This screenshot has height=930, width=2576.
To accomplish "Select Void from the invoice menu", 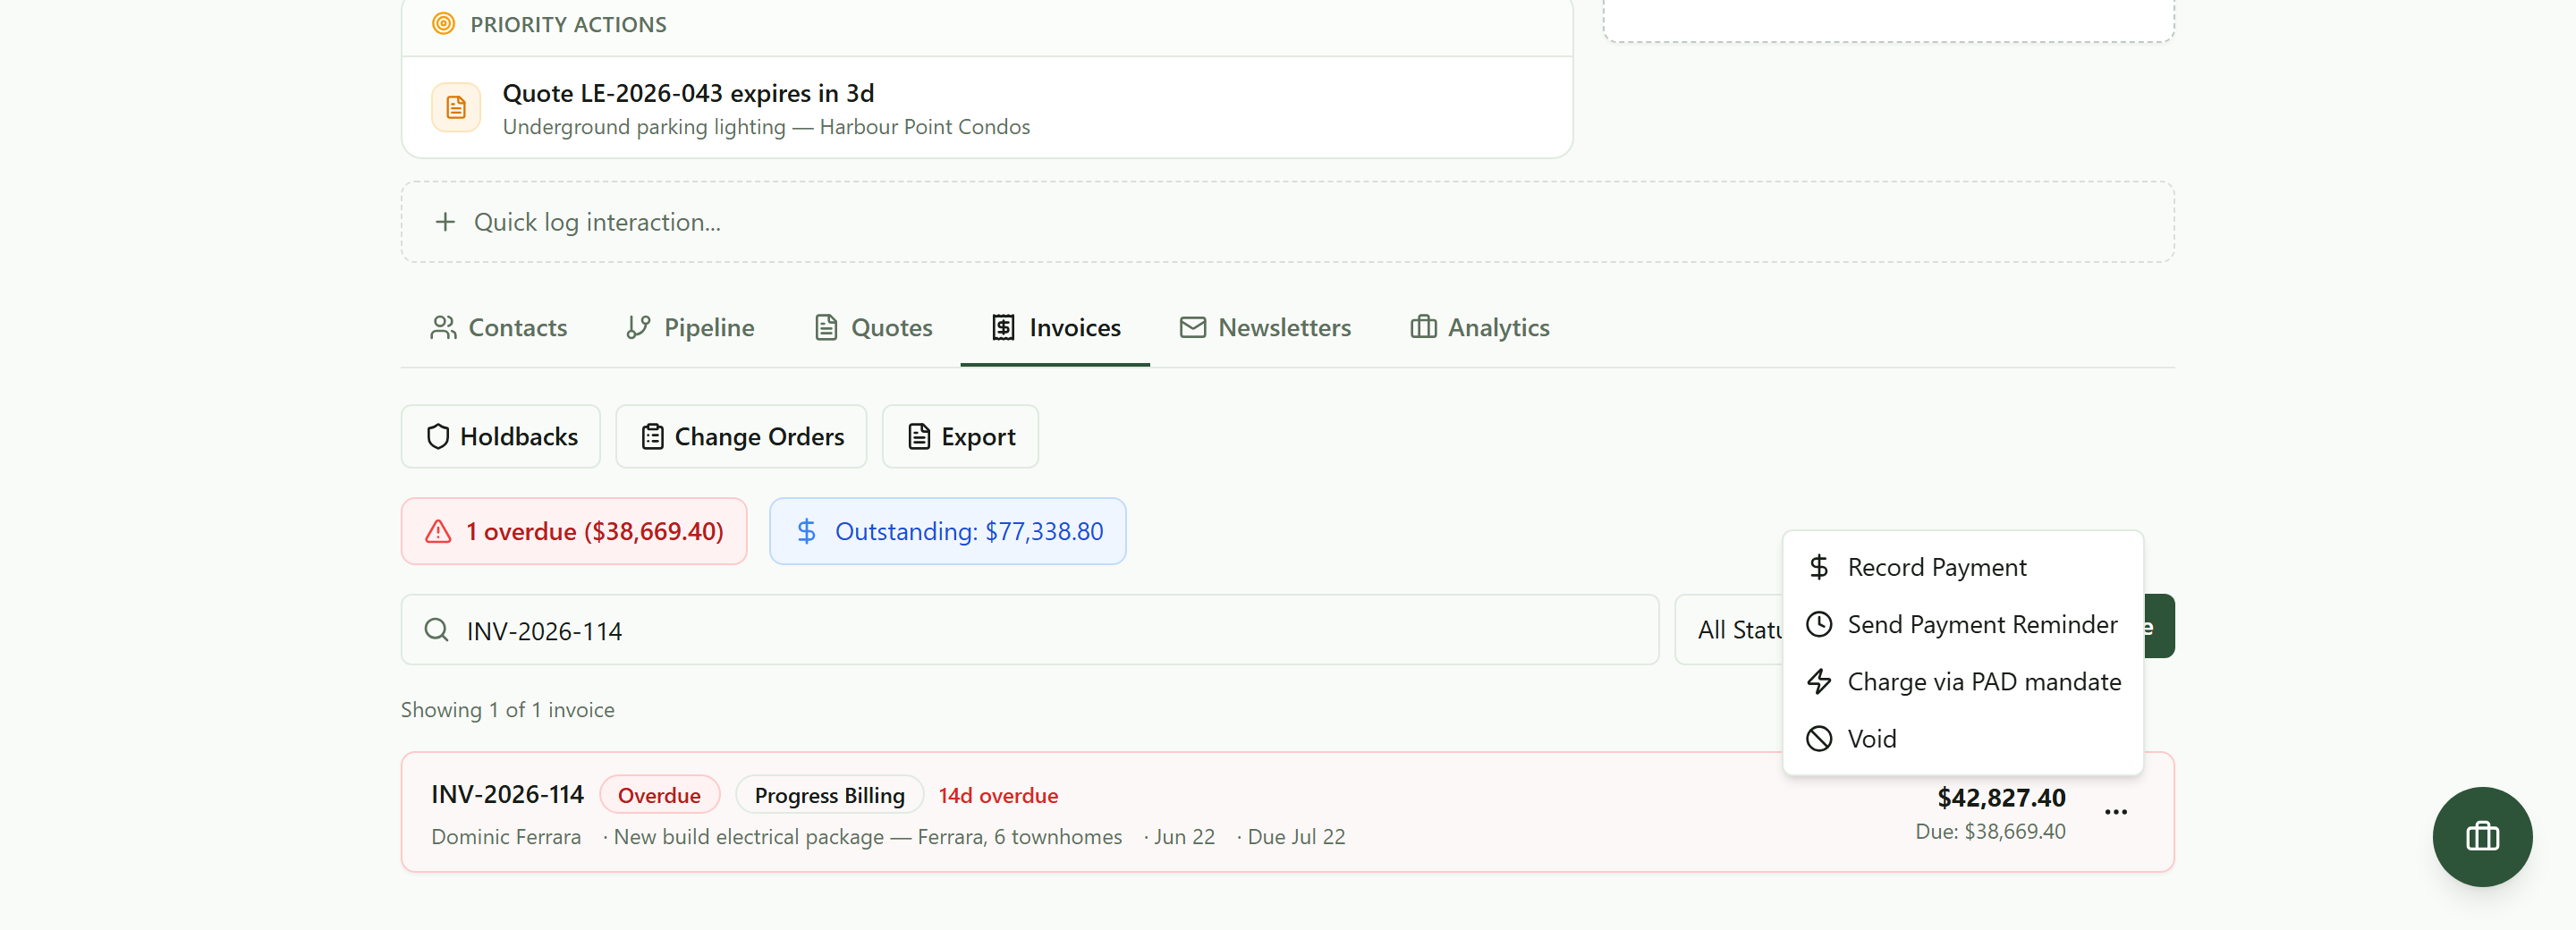I will tap(1962, 739).
